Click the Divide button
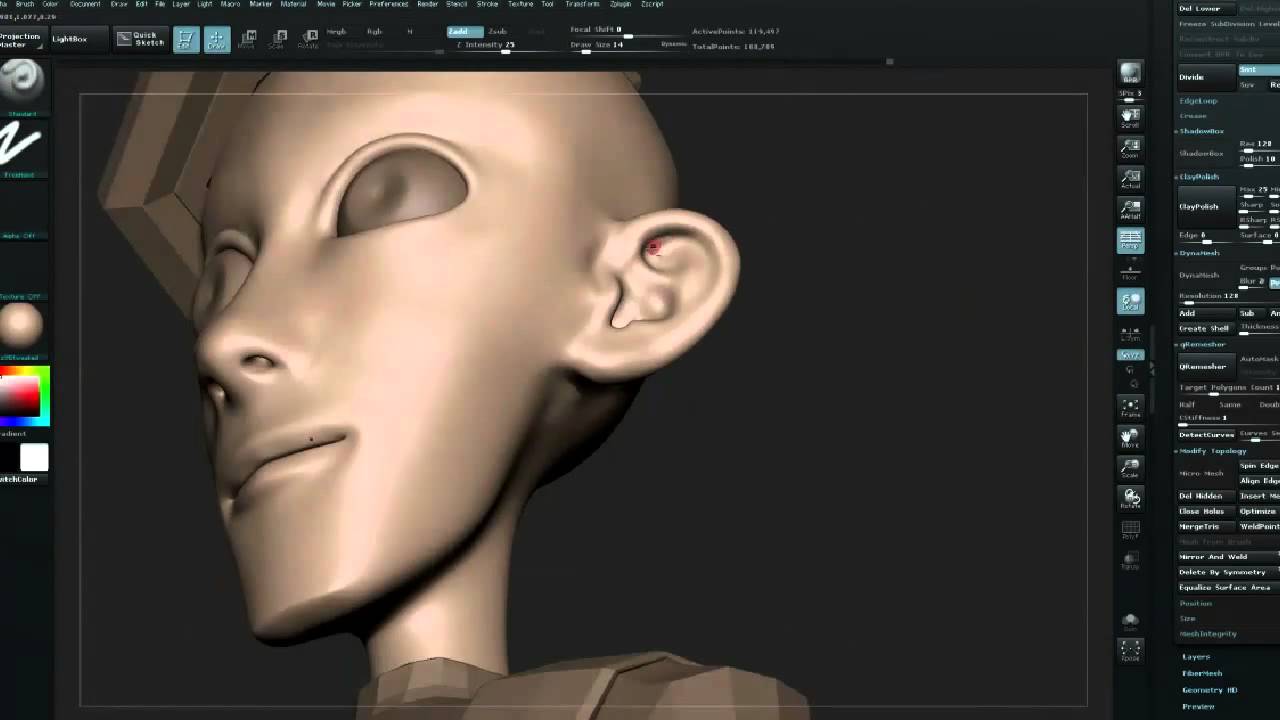 pyautogui.click(x=1206, y=77)
